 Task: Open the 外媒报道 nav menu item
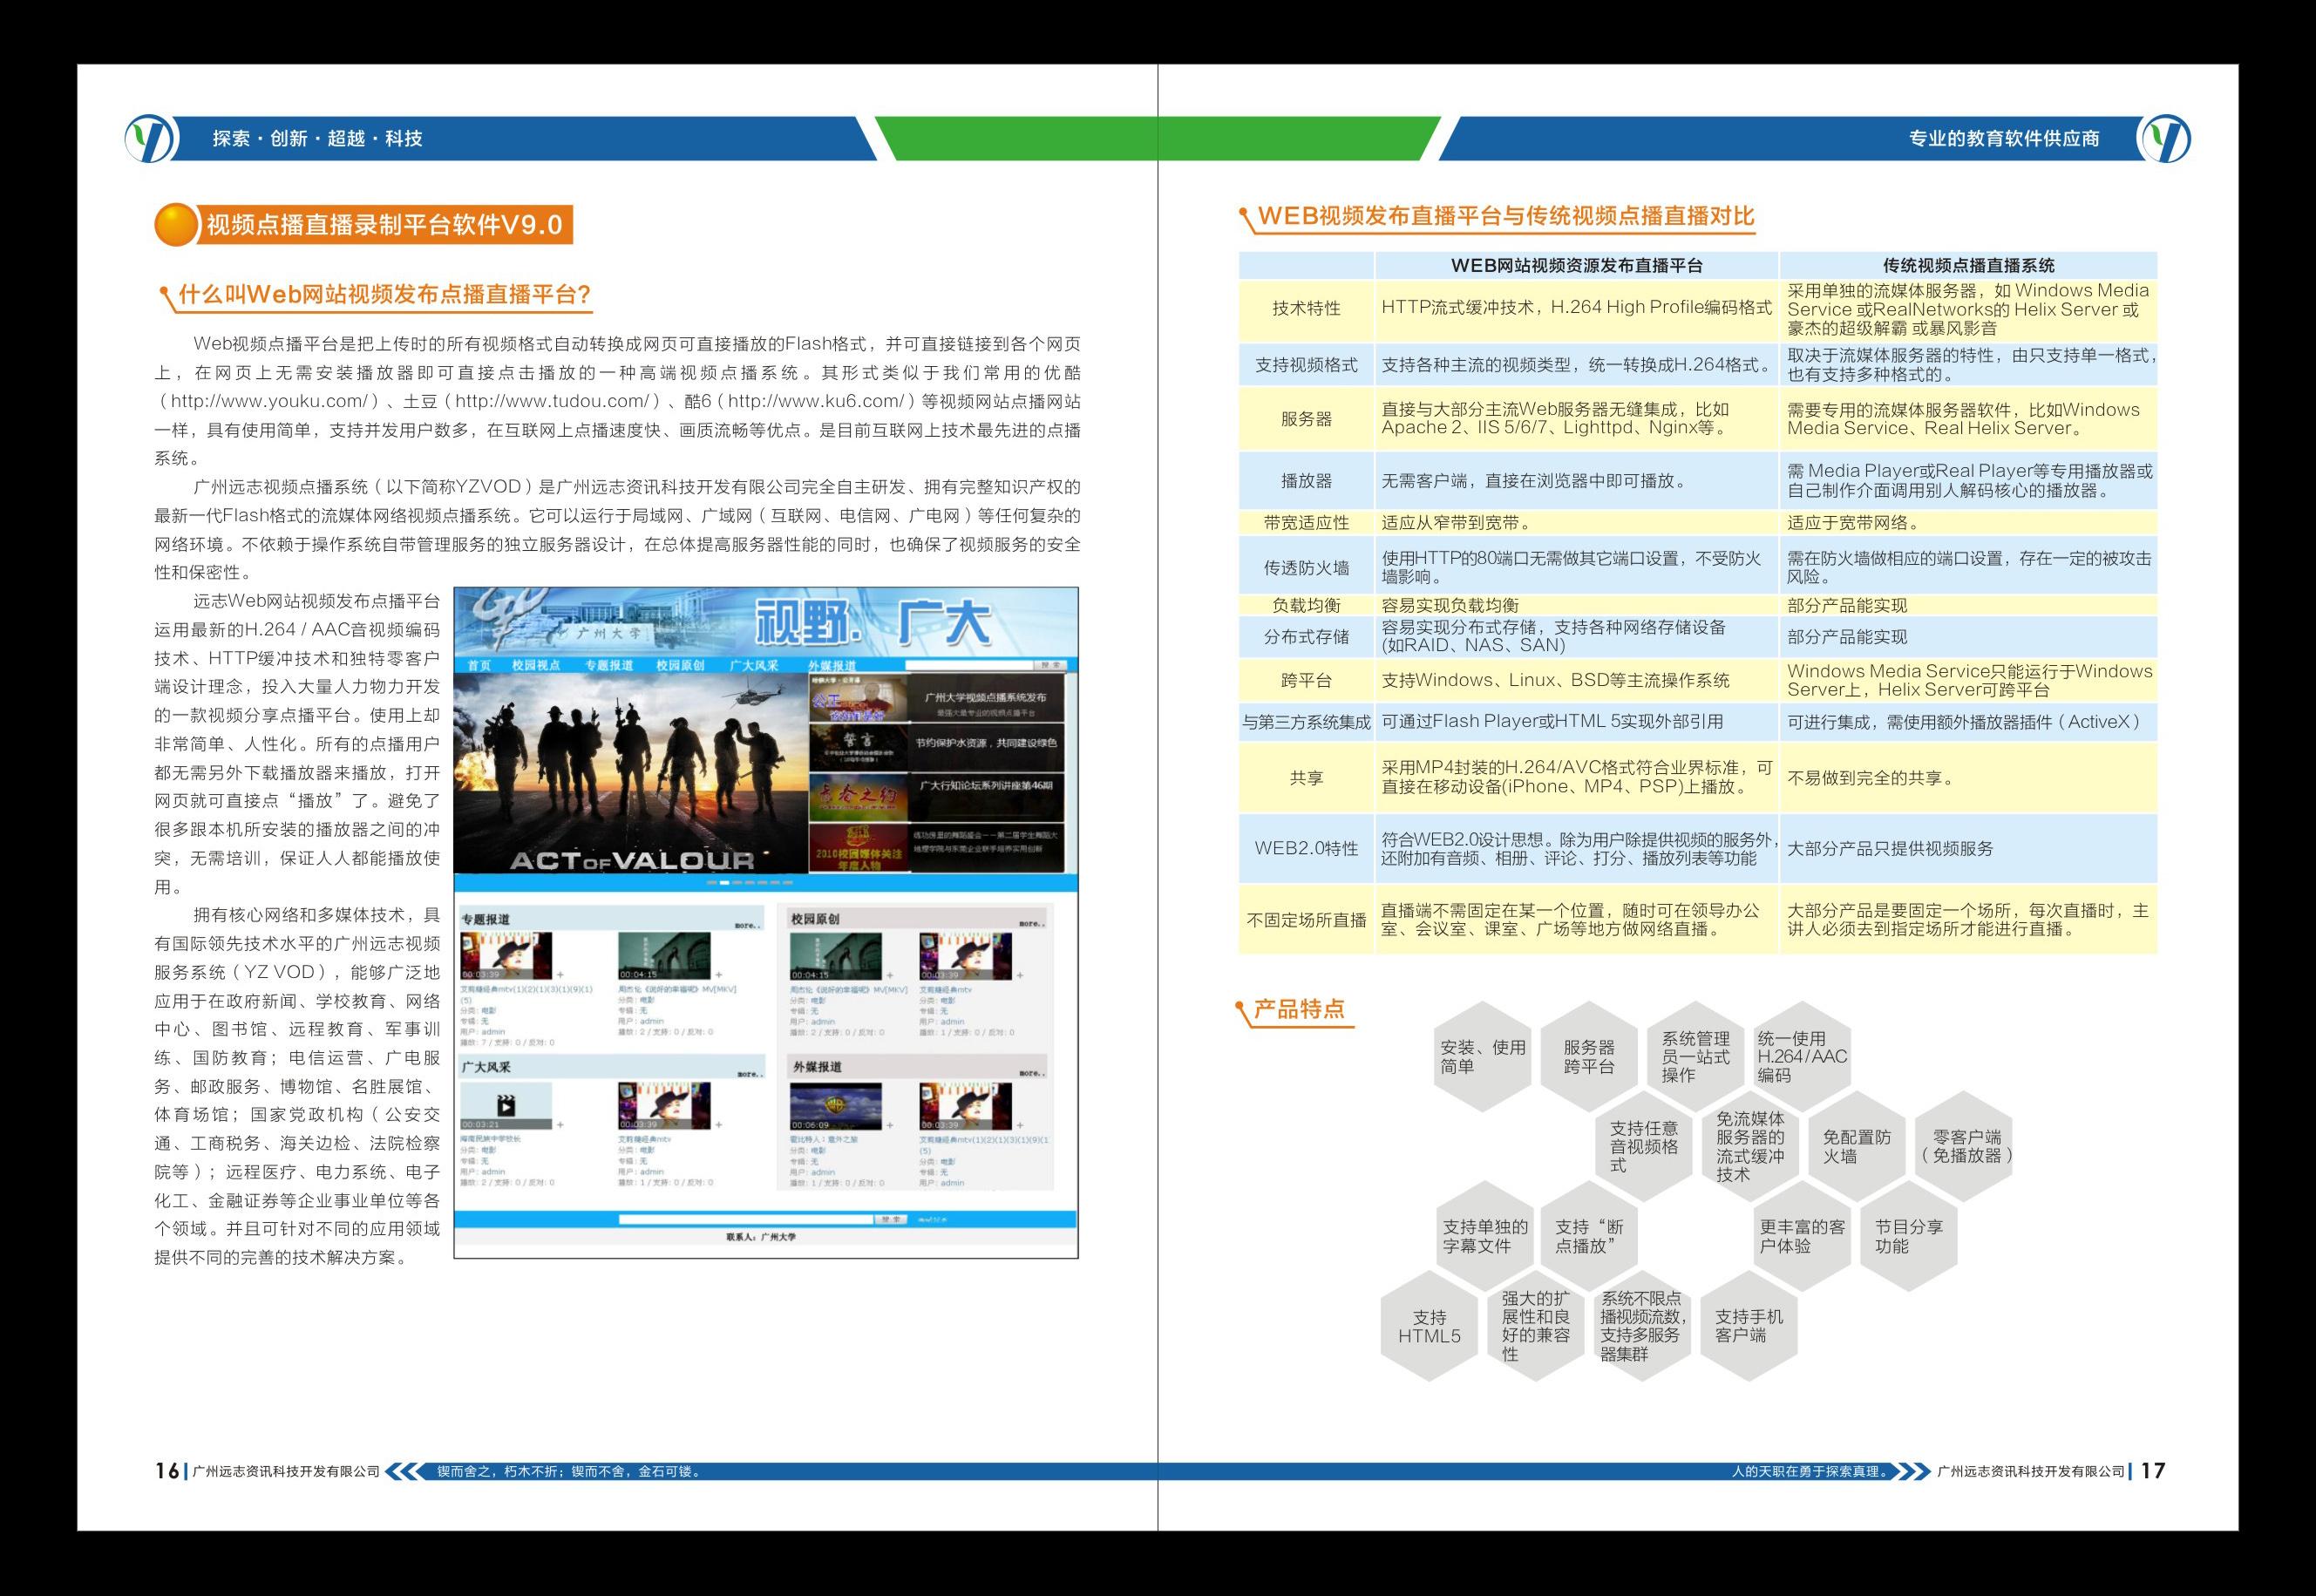click(x=832, y=665)
